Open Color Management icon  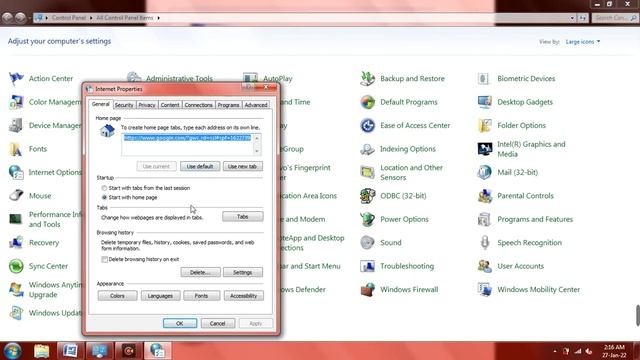pyautogui.click(x=16, y=102)
